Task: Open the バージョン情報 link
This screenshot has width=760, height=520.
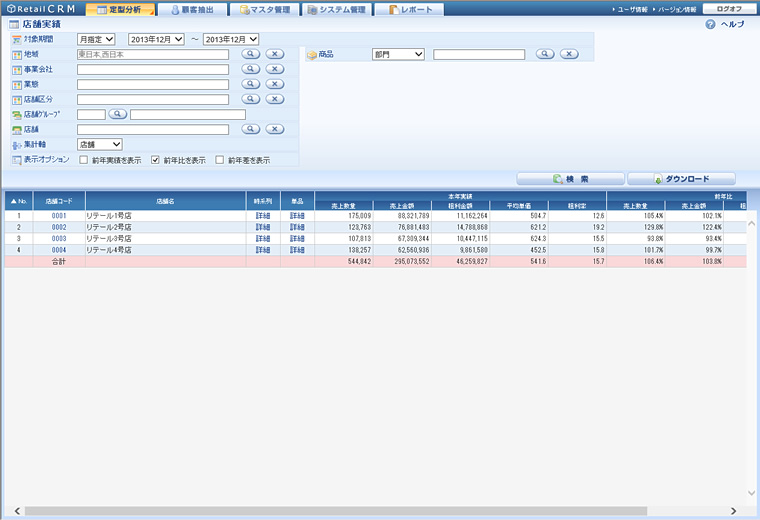Action: 677,9
